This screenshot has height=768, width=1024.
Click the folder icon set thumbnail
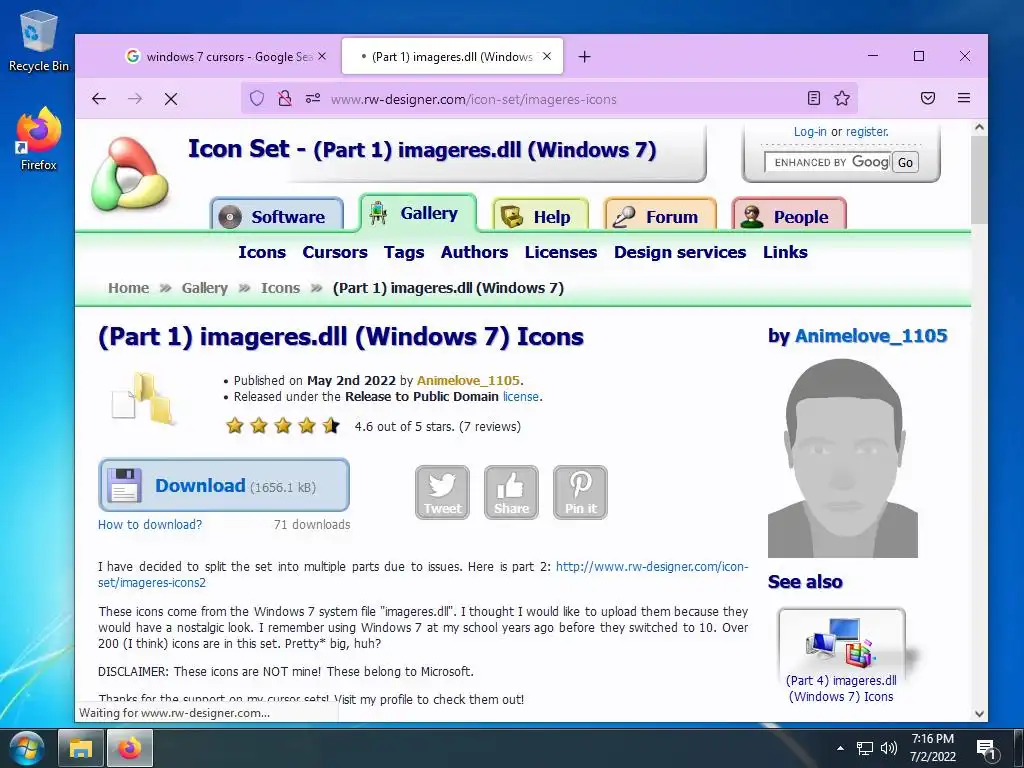(x=143, y=399)
